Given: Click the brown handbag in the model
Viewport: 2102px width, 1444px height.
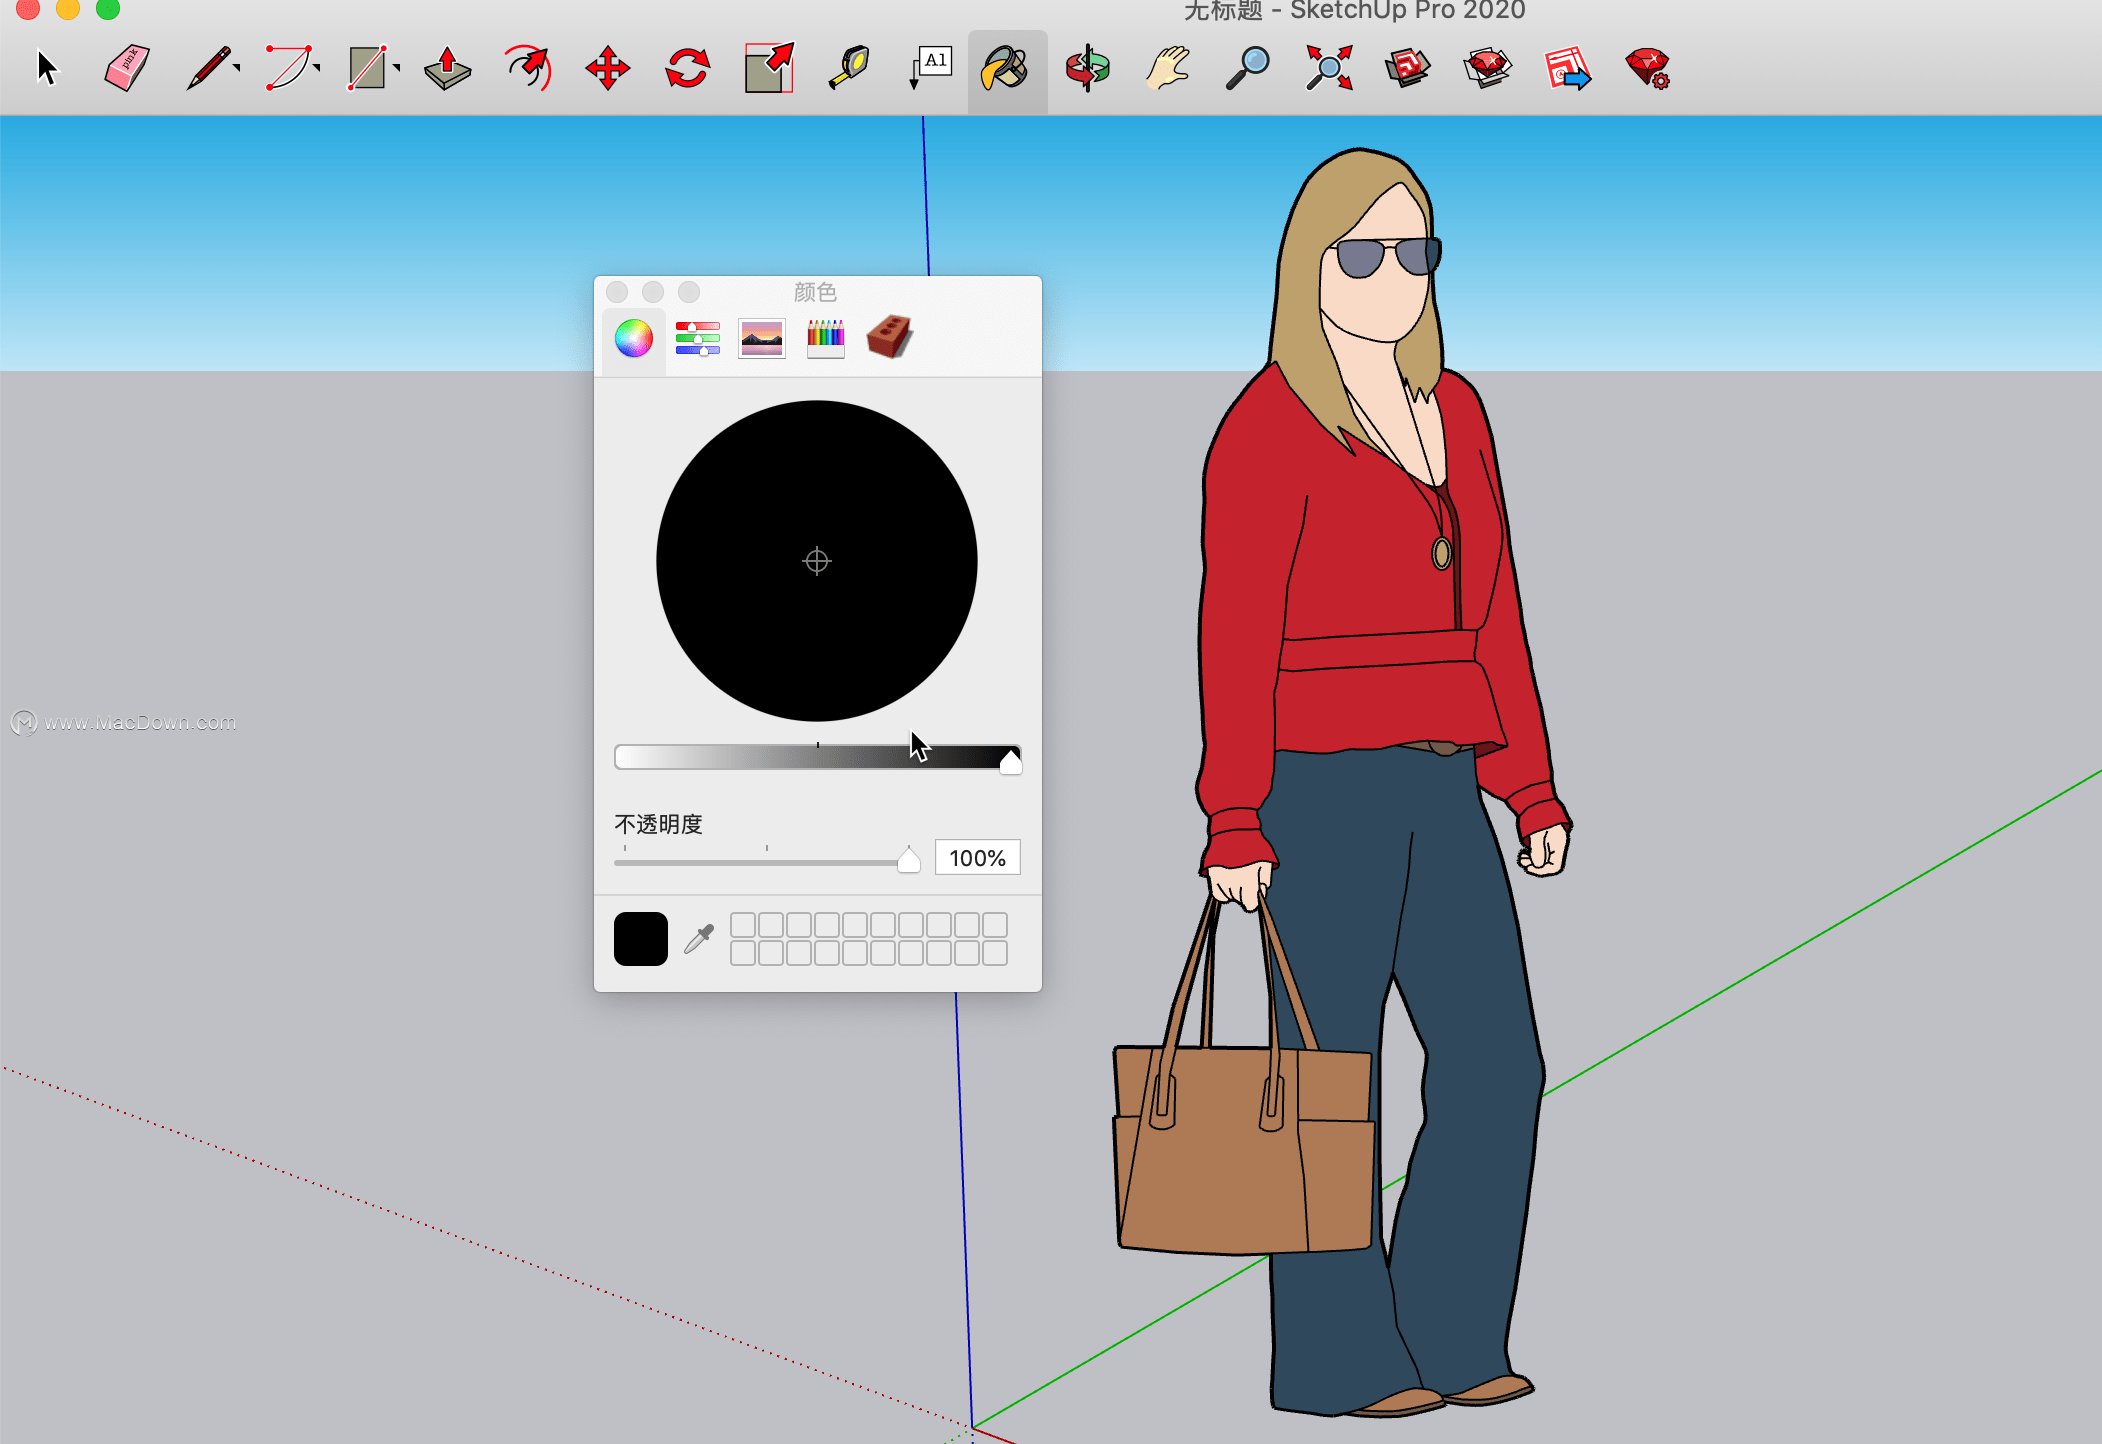Looking at the screenshot, I should click(x=1245, y=1148).
